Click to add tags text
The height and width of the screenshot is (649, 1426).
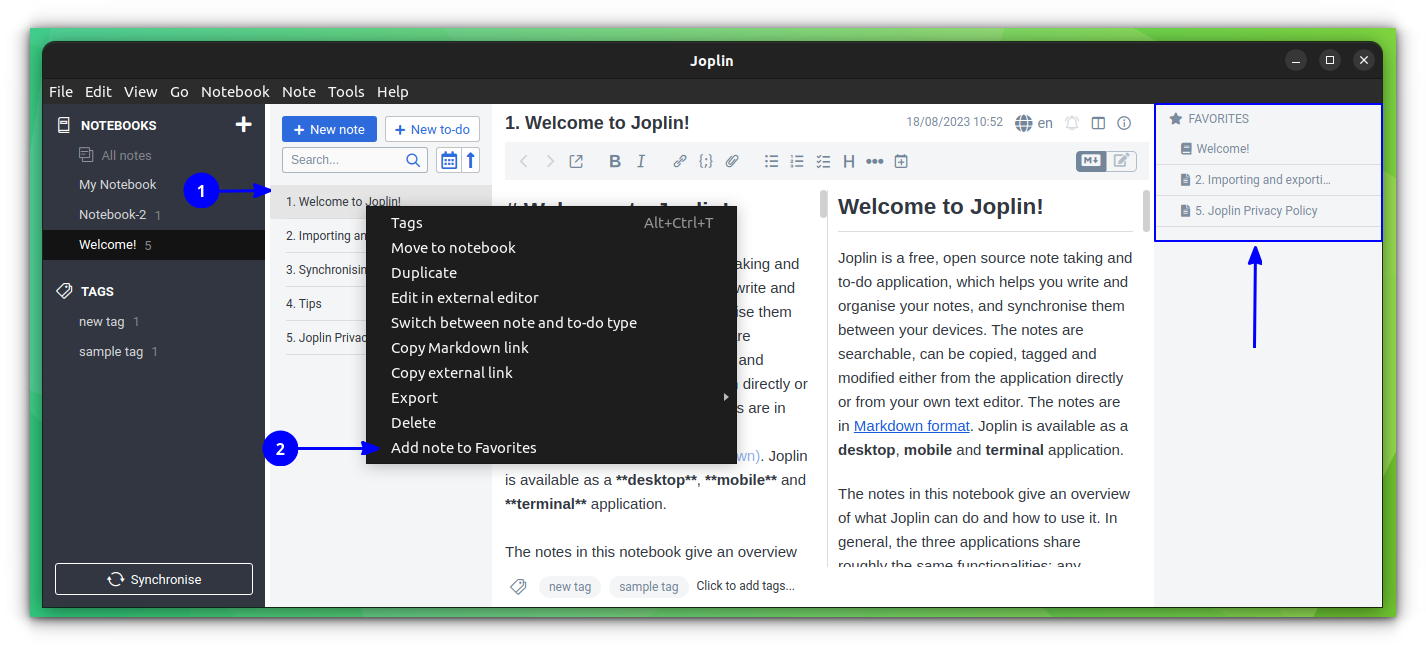[x=745, y=586]
